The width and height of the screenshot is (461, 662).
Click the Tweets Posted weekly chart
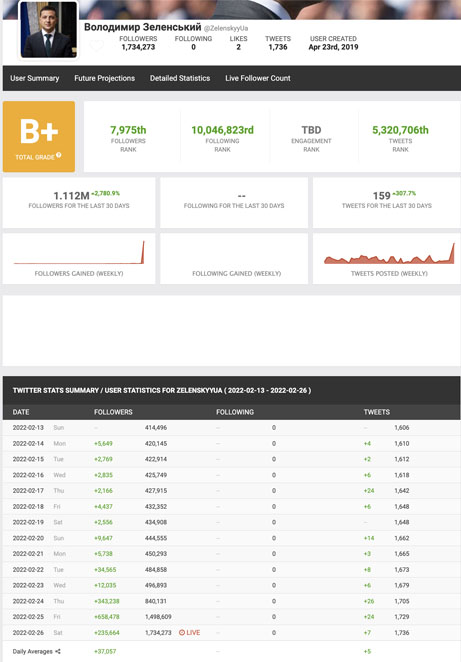click(389, 253)
